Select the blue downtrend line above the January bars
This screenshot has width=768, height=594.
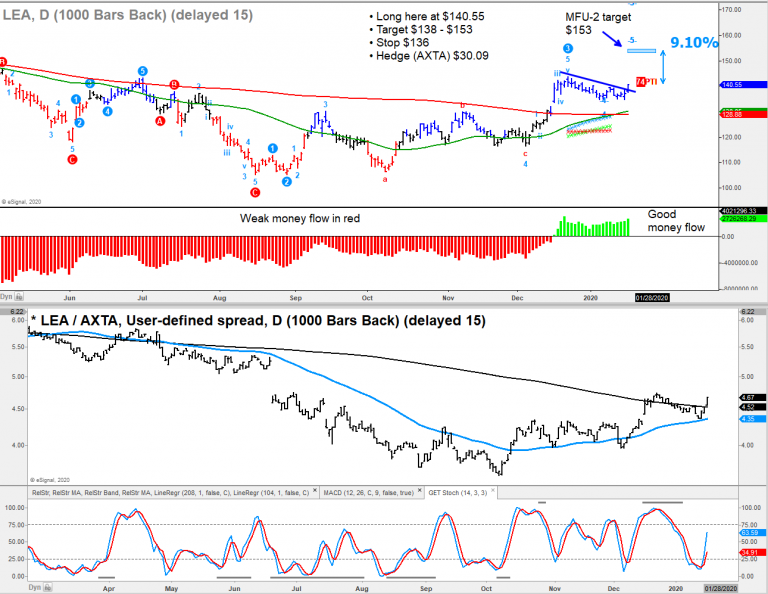point(598,82)
